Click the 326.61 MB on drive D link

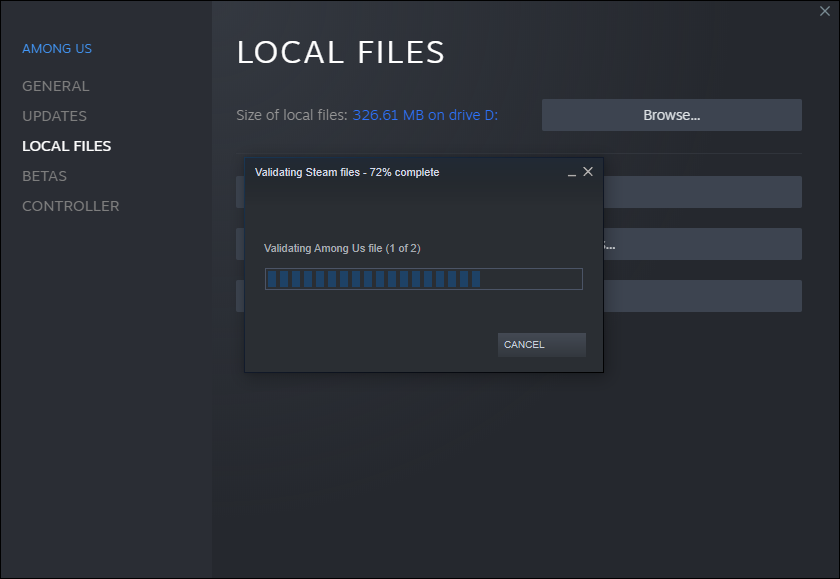pos(425,115)
